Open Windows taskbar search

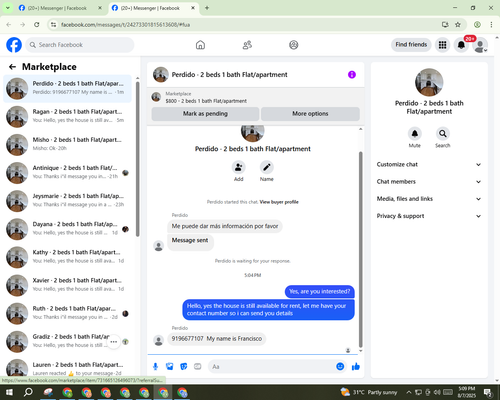tap(28, 392)
